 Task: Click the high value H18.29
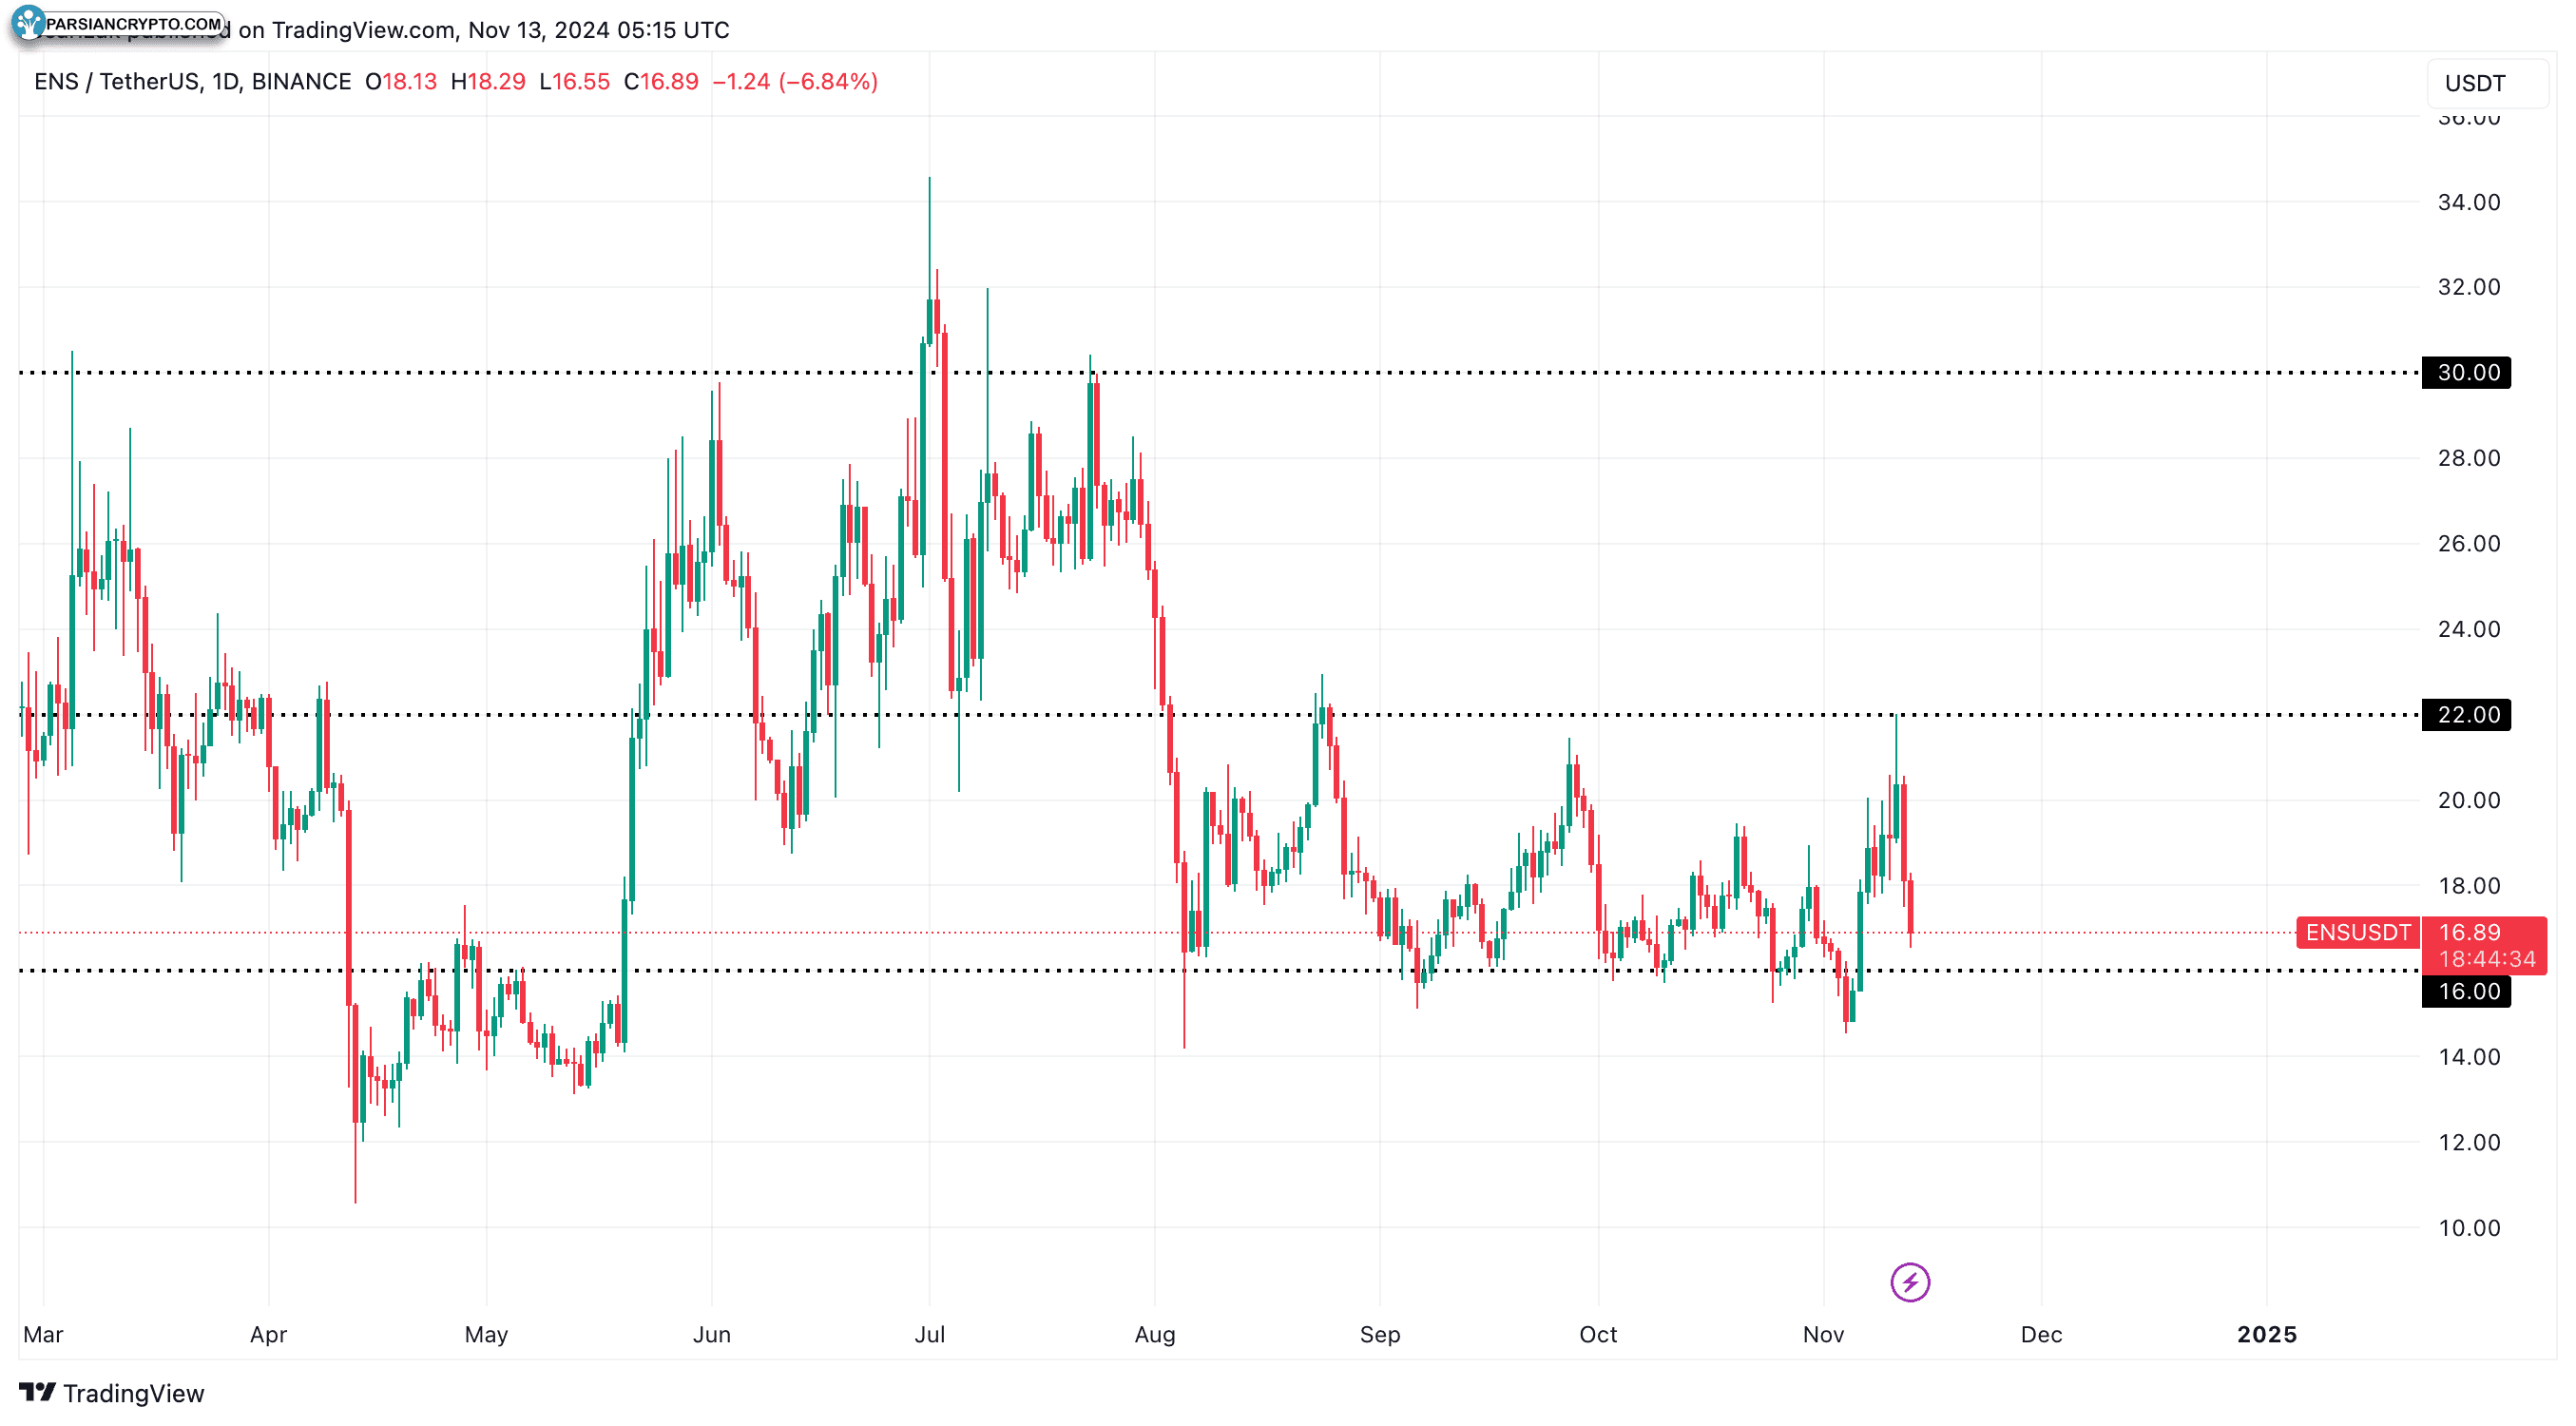pyautogui.click(x=487, y=81)
